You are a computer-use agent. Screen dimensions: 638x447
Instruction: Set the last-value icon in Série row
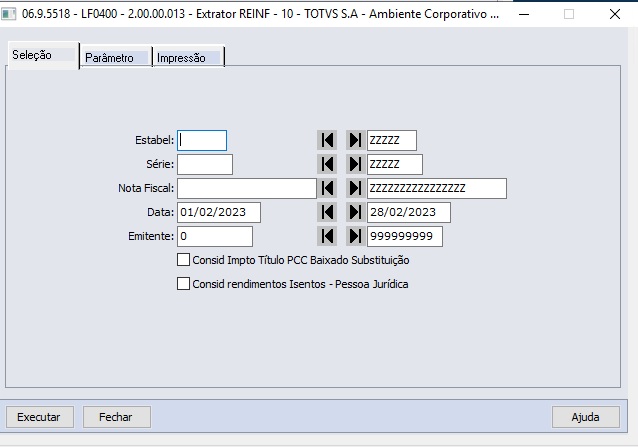pos(356,164)
